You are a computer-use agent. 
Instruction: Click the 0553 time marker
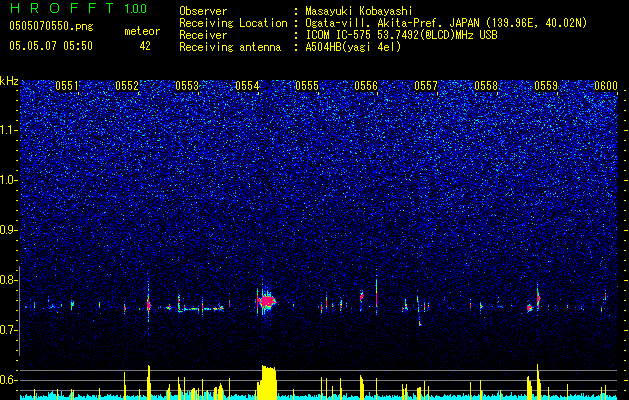click(187, 86)
